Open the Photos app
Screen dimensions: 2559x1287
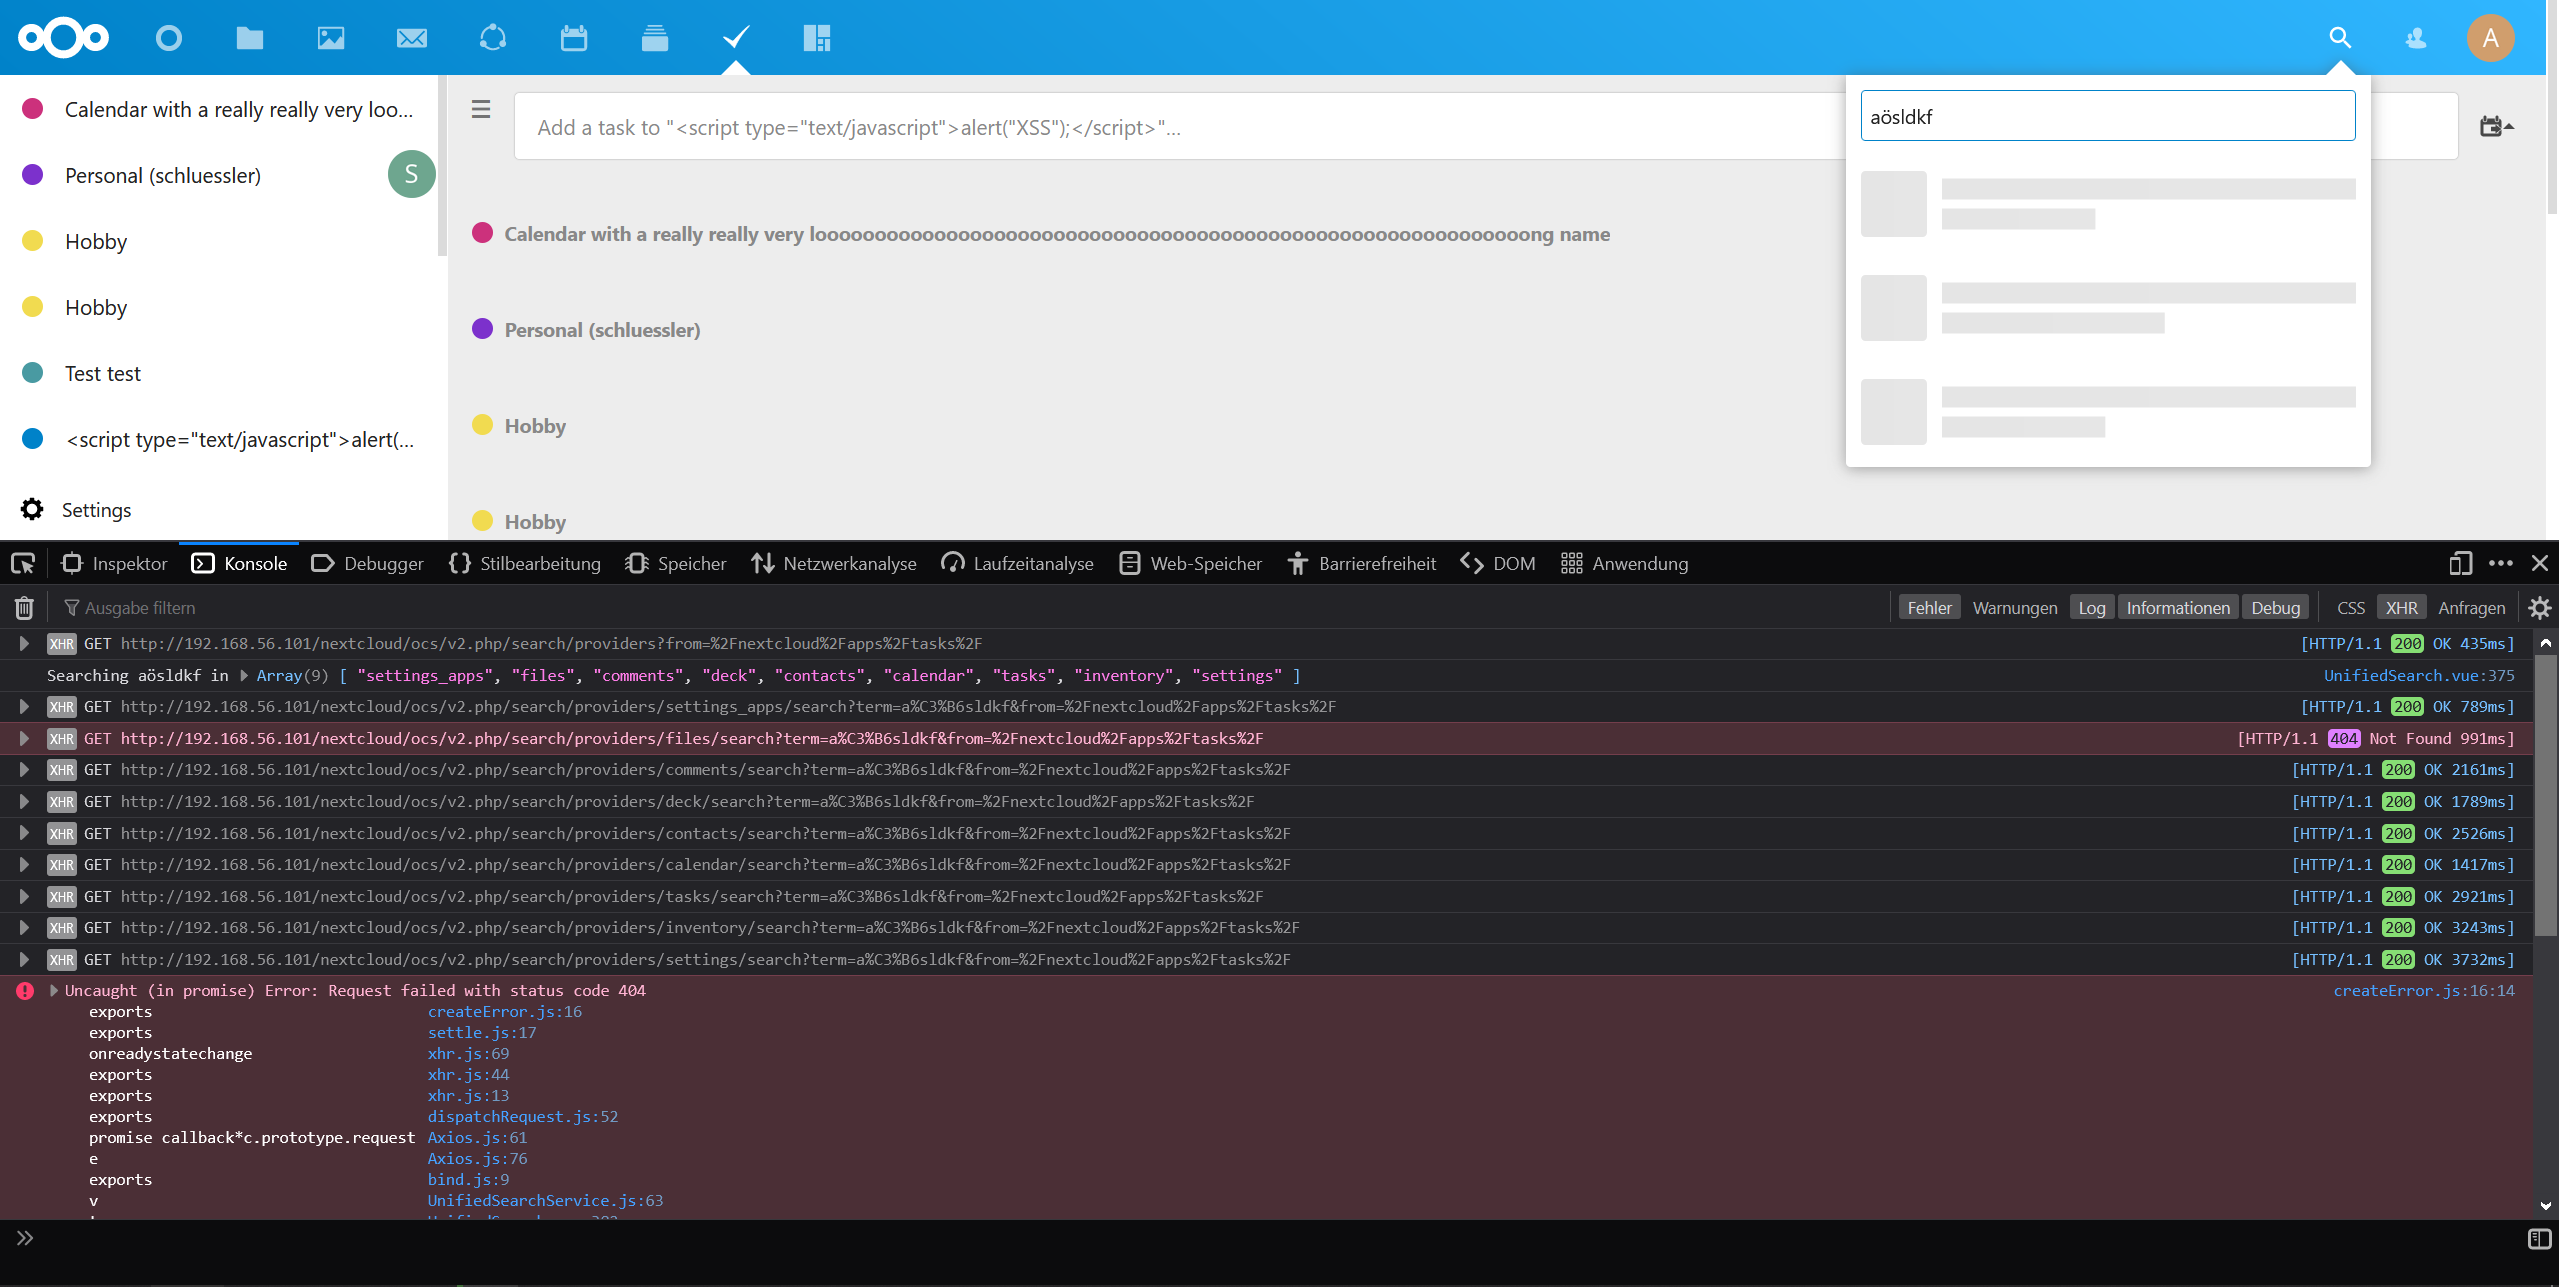click(x=330, y=37)
